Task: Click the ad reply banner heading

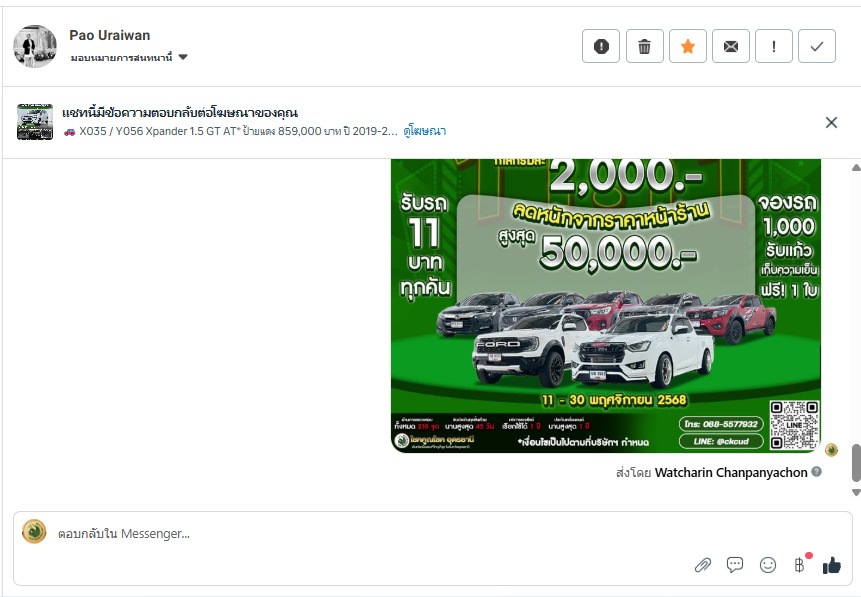Action: coord(180,113)
